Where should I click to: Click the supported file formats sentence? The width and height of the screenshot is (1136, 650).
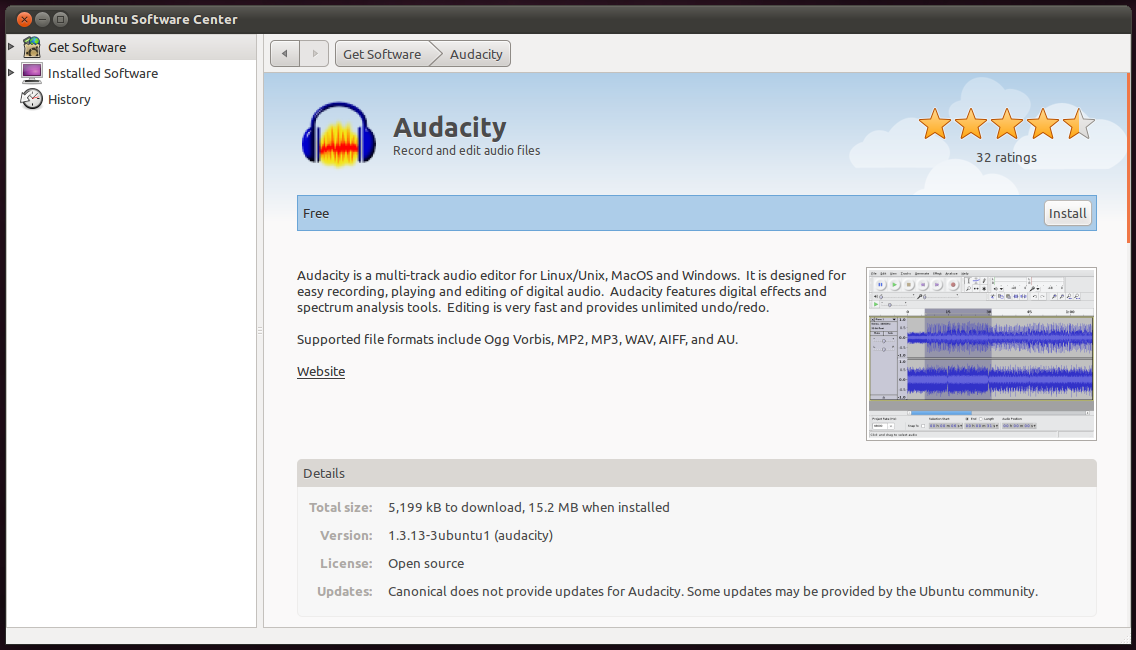pos(517,339)
